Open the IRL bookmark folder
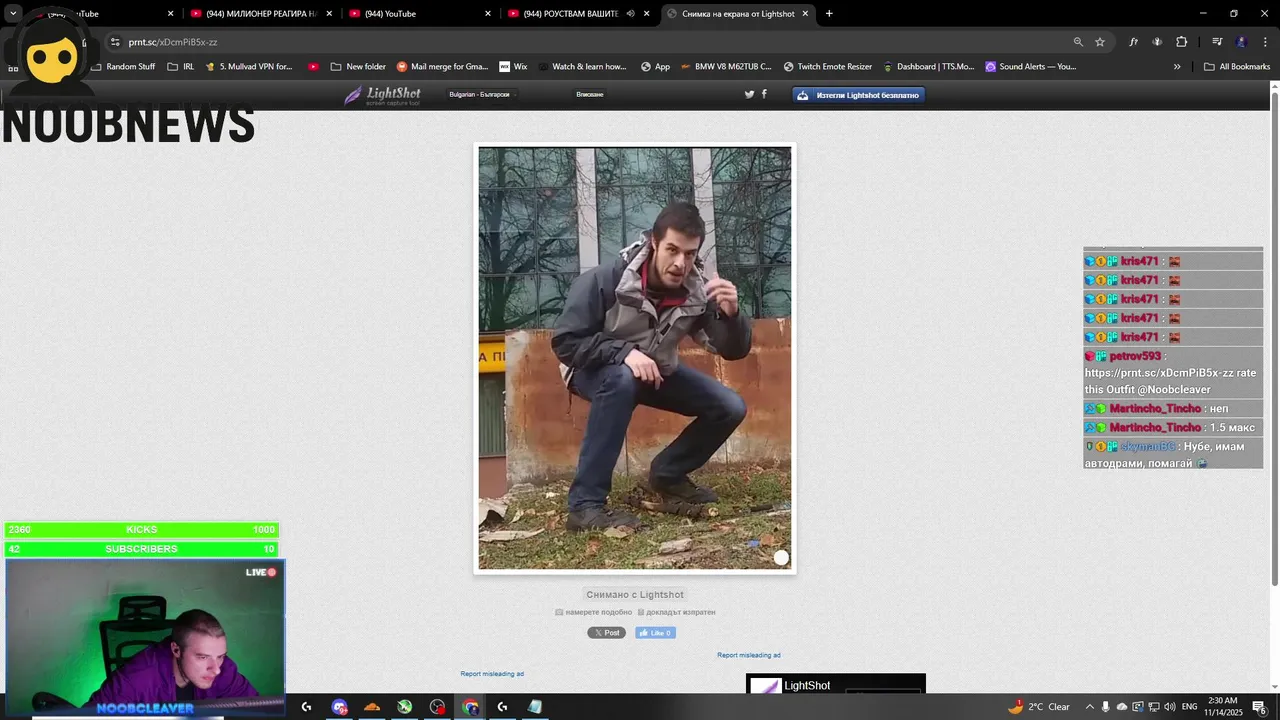This screenshot has width=1280, height=720. tap(181, 67)
